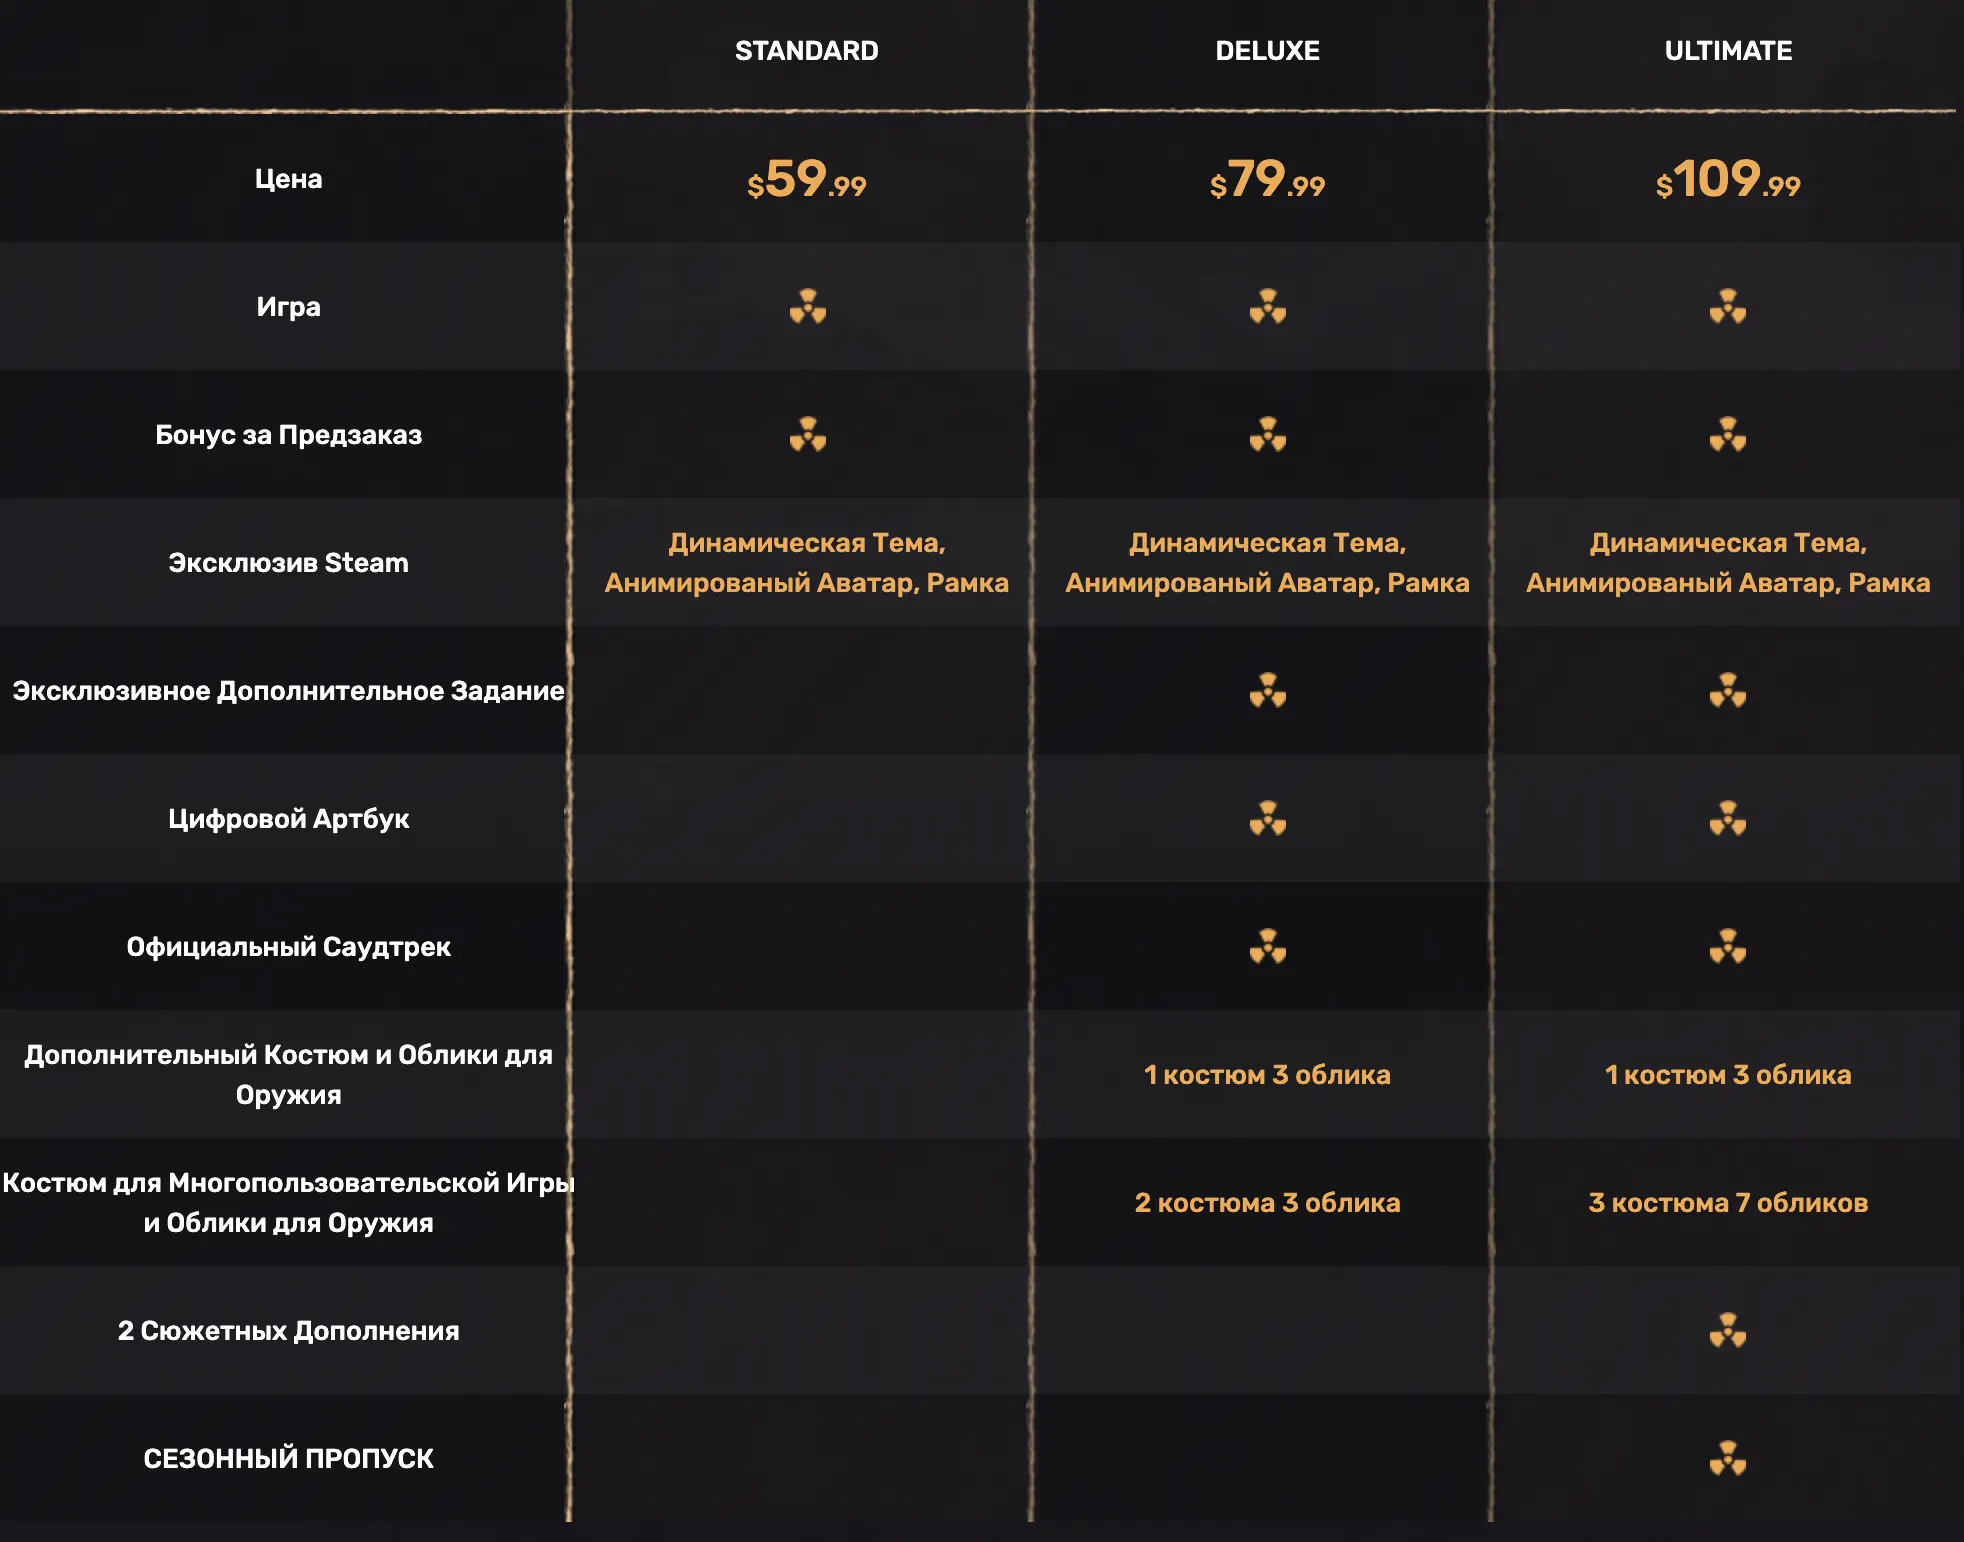Click the Ultimate '3 костюма 7 обликов' text
1964x1542 pixels.
pyautogui.click(x=1728, y=1202)
